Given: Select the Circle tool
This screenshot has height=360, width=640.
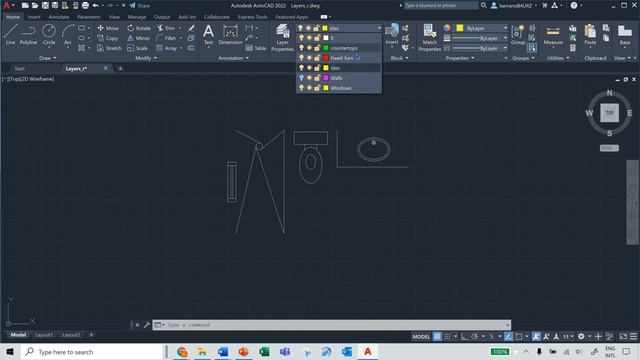Looking at the screenshot, I should click(x=49, y=34).
